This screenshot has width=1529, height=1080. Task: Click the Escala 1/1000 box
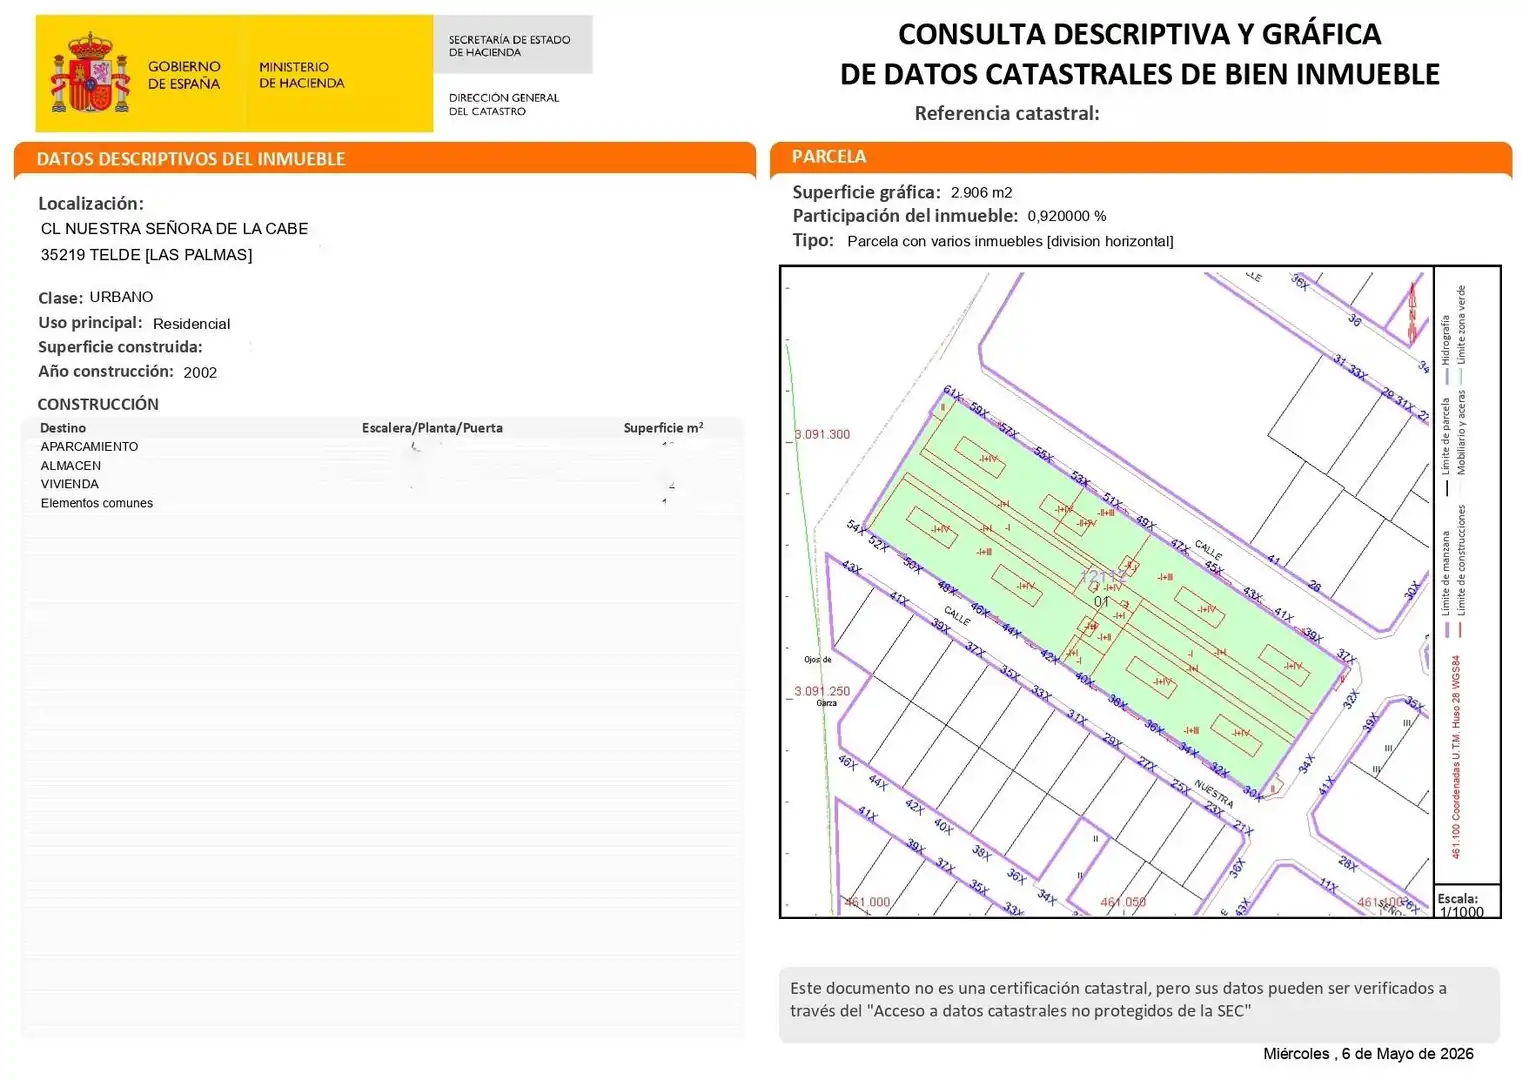point(1467,902)
